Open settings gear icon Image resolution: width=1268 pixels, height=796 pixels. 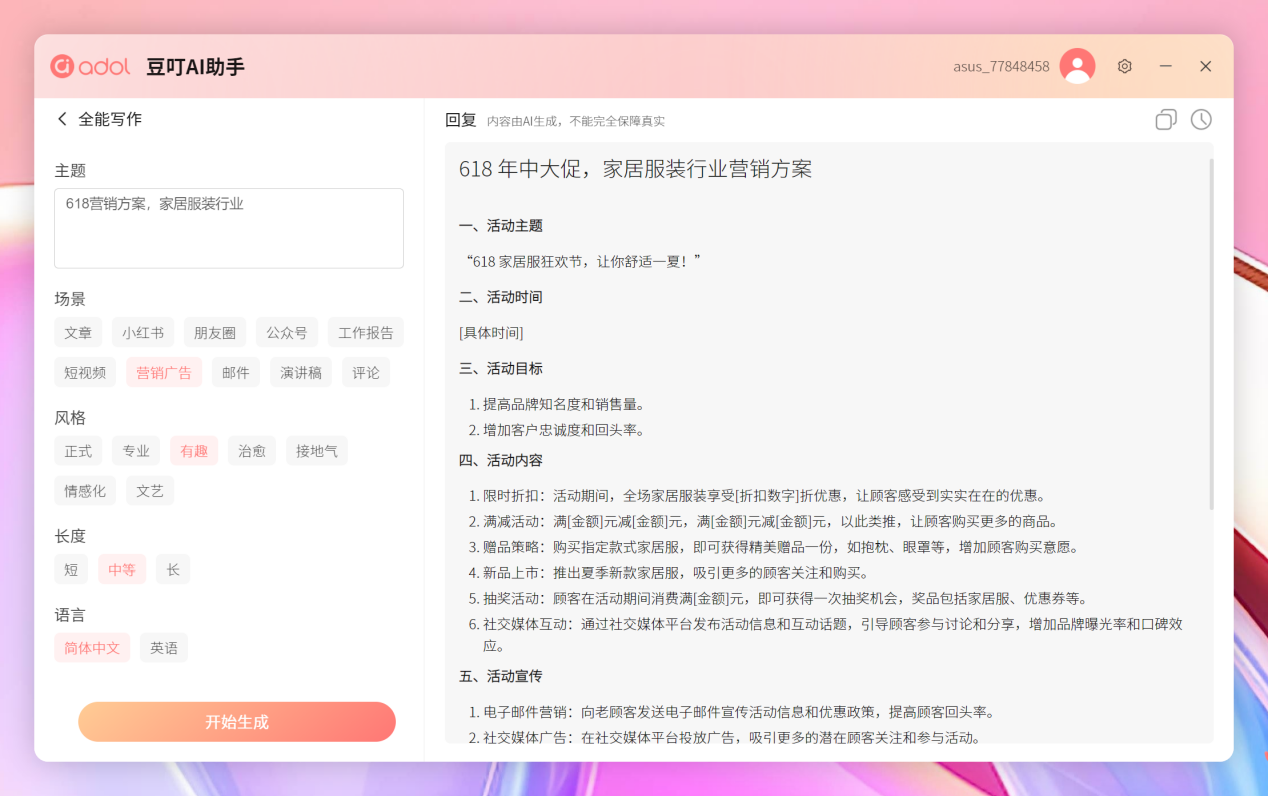click(x=1125, y=66)
